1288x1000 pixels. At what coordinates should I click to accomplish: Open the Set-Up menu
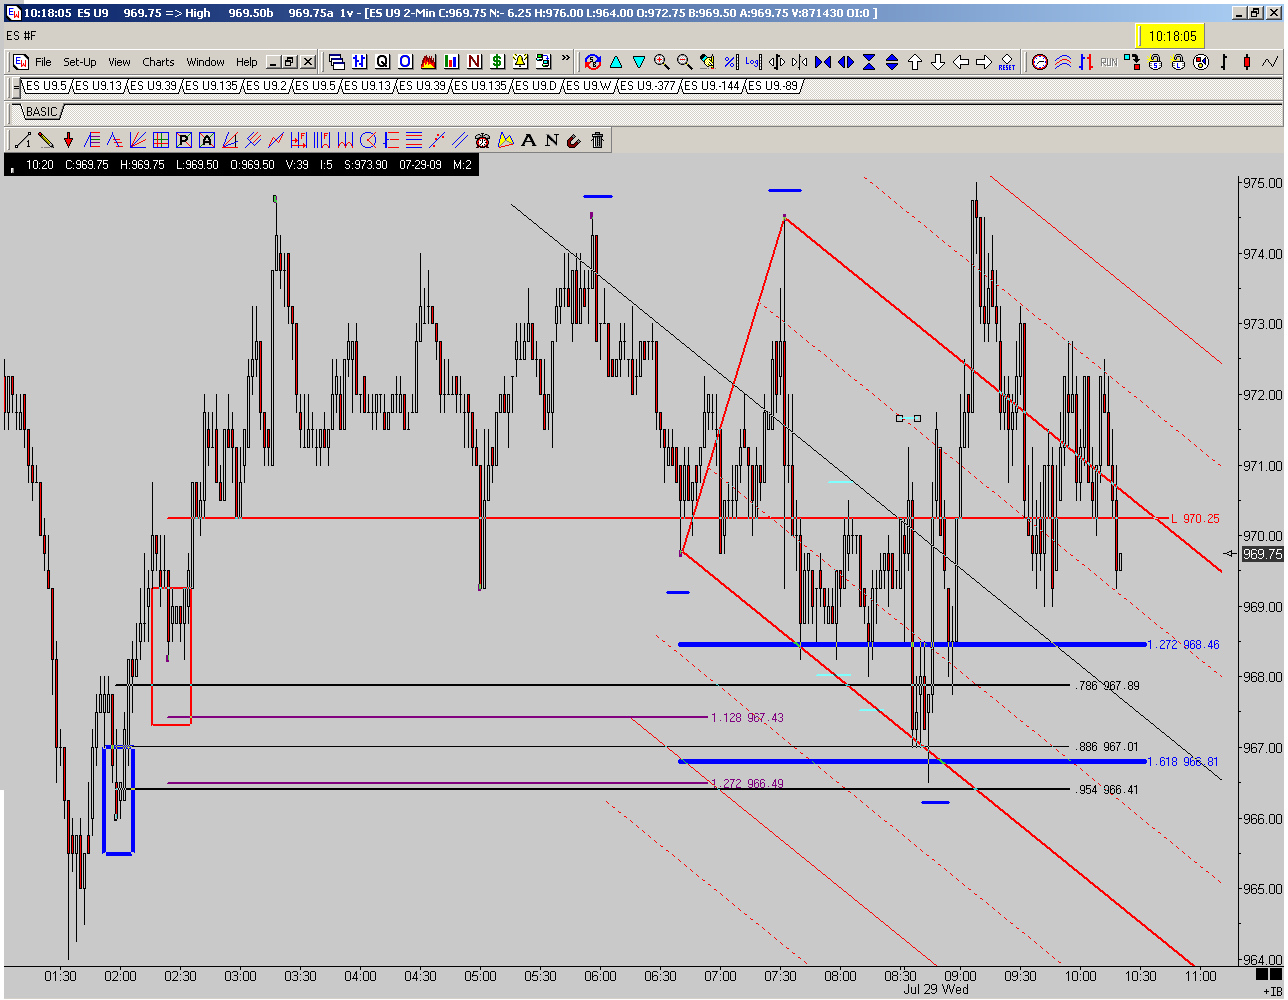pyautogui.click(x=80, y=62)
